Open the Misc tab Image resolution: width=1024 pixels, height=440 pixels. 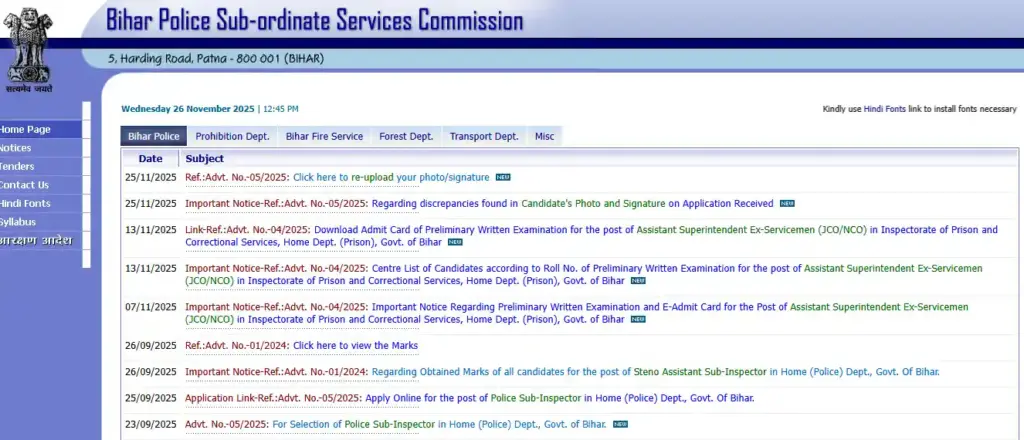pyautogui.click(x=544, y=137)
